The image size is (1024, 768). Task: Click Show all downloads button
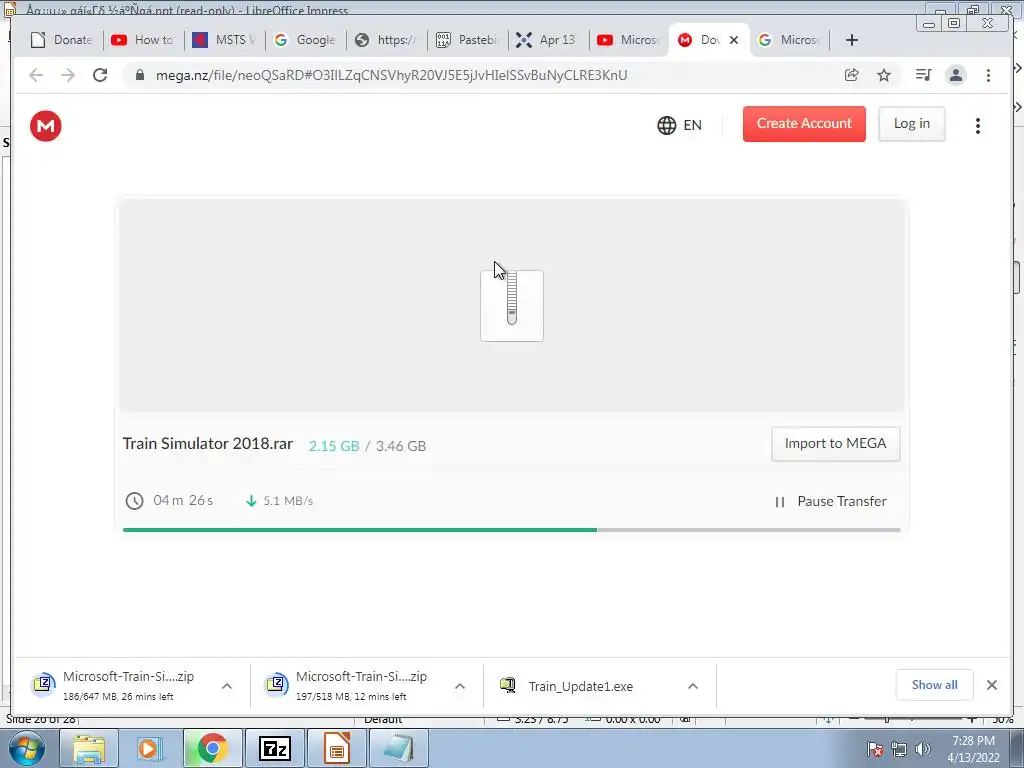[935, 685]
